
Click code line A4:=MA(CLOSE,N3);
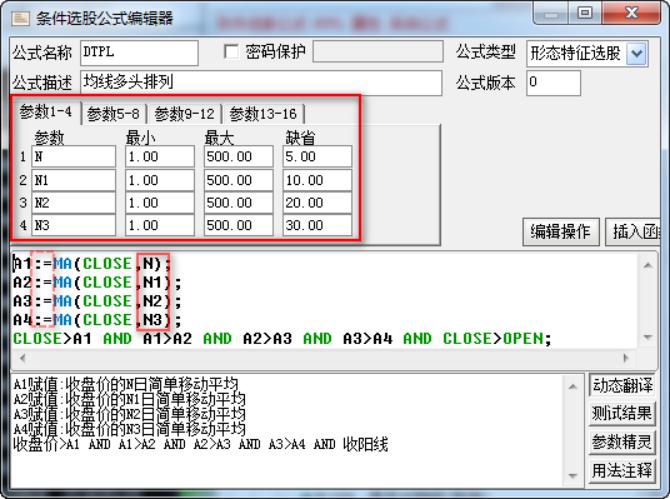97,320
